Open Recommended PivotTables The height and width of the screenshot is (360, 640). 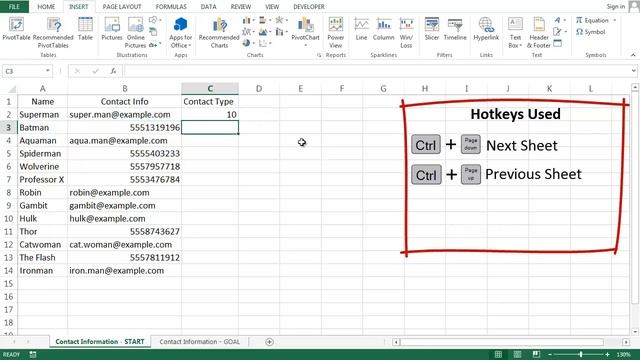53,33
